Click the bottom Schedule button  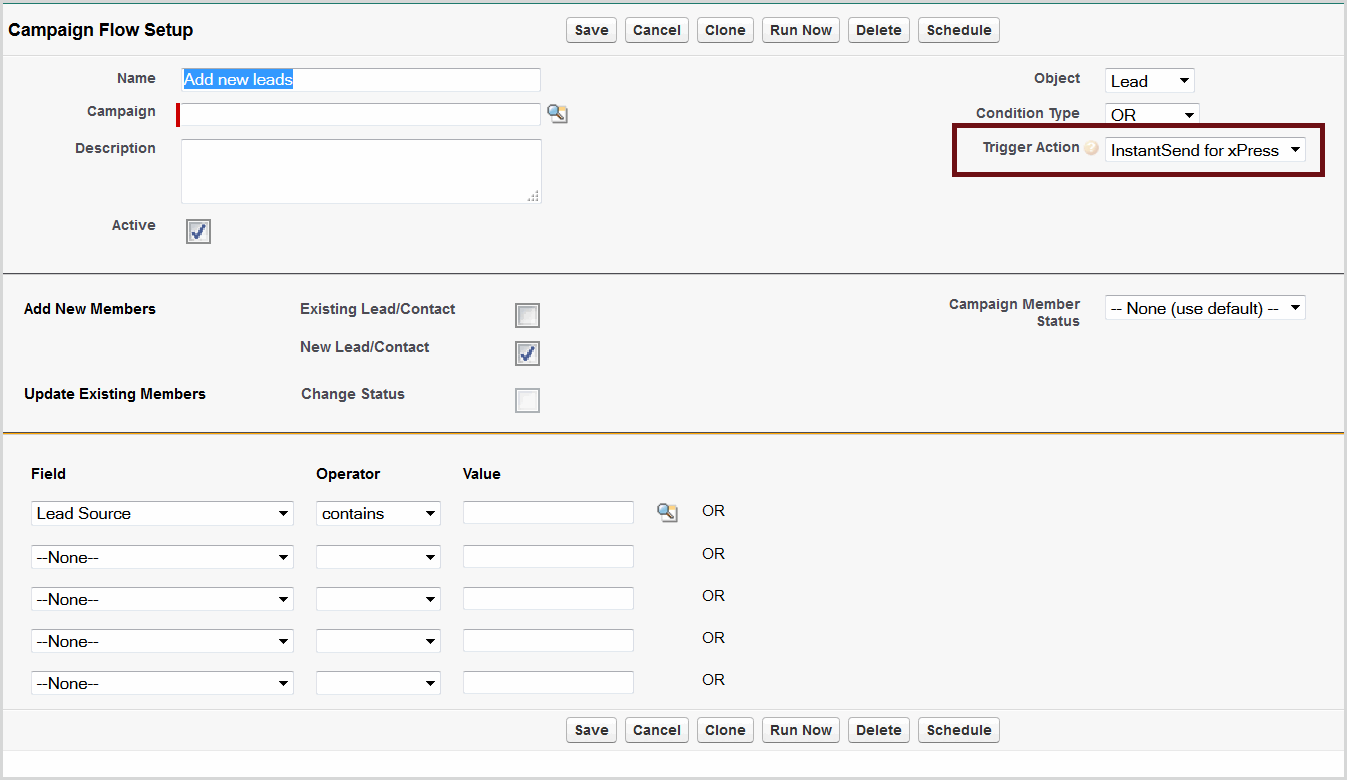(958, 730)
